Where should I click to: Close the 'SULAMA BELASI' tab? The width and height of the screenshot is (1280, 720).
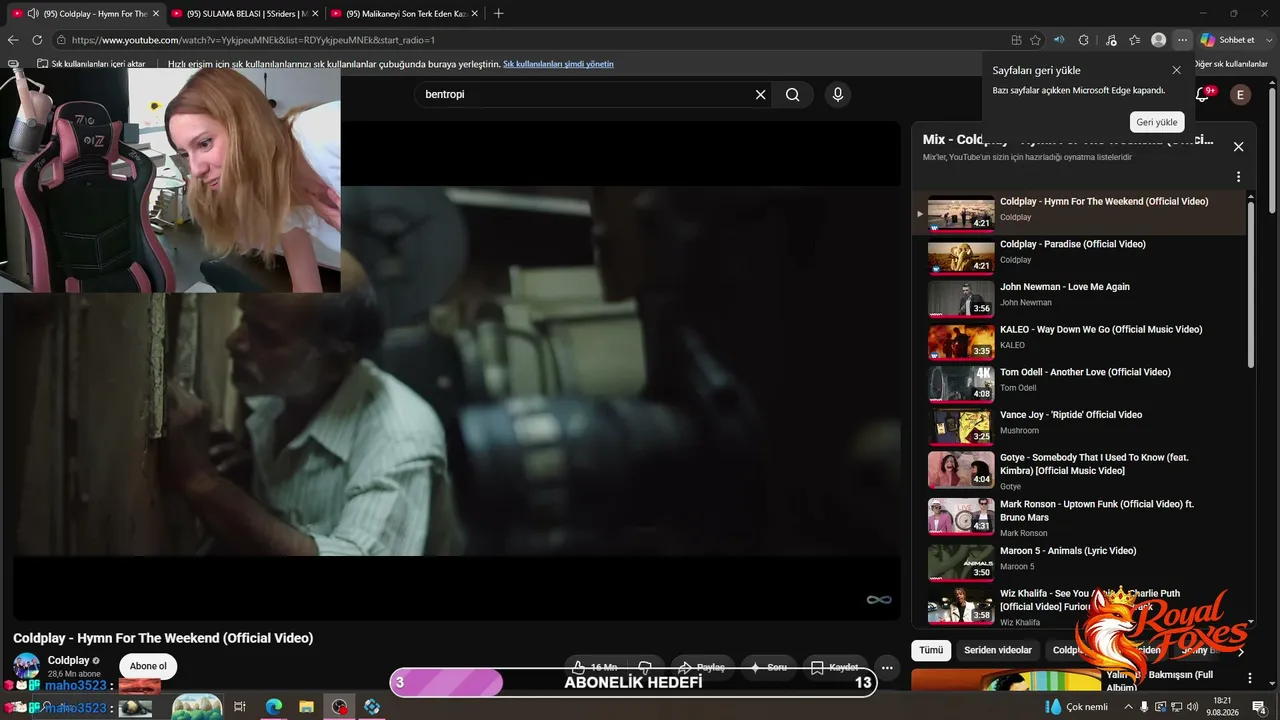coord(314,14)
